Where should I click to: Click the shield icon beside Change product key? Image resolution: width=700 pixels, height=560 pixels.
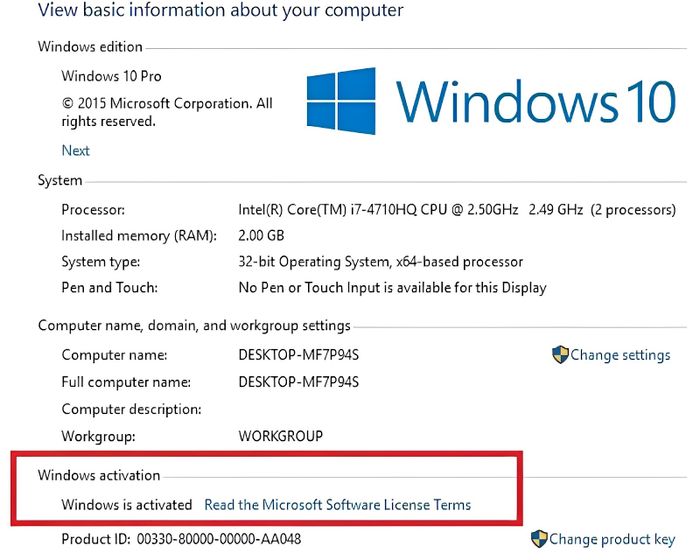(x=539, y=539)
